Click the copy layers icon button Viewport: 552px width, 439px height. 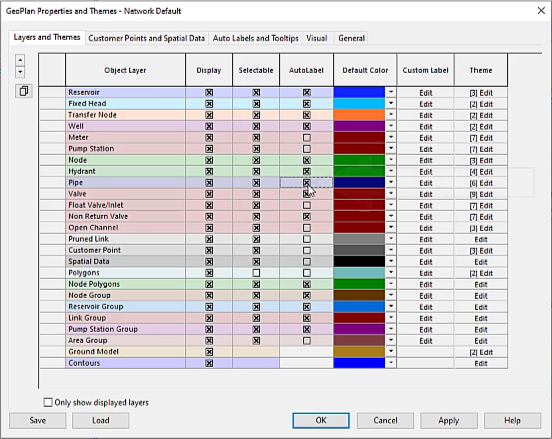click(24, 91)
